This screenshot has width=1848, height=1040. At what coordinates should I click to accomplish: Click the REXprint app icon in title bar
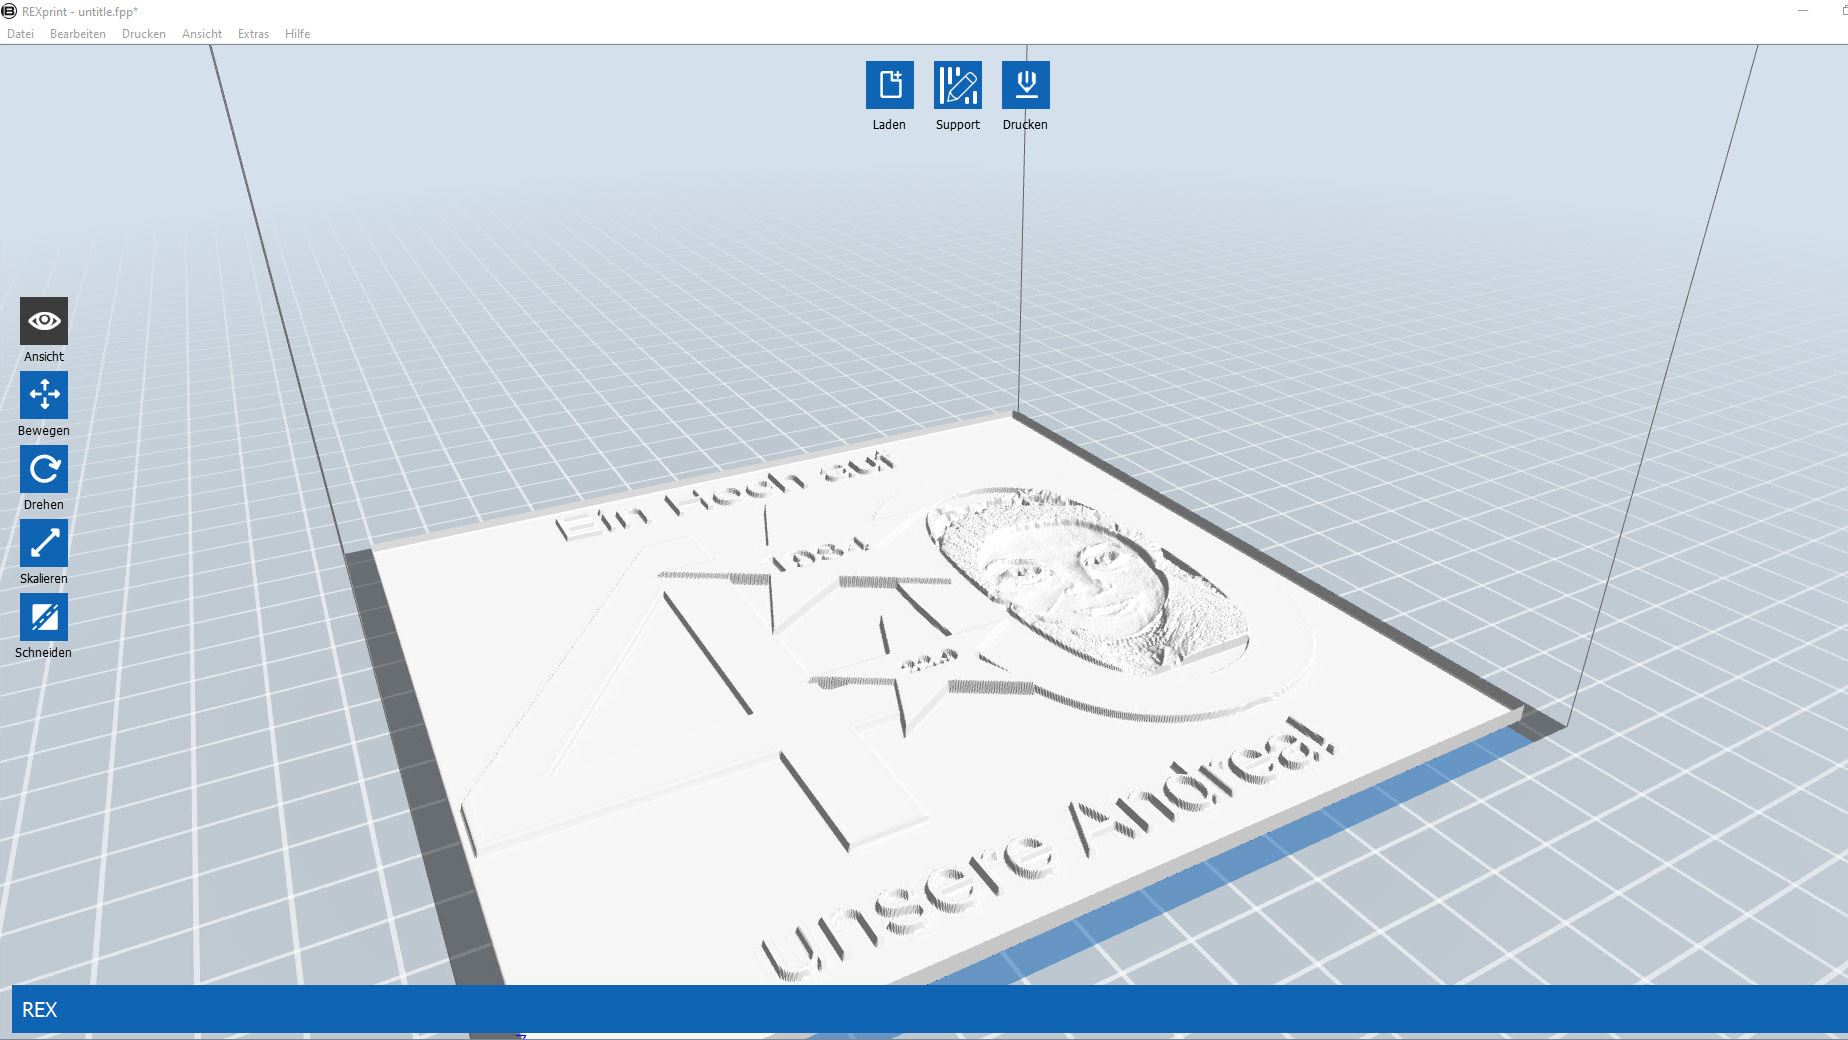(x=9, y=11)
